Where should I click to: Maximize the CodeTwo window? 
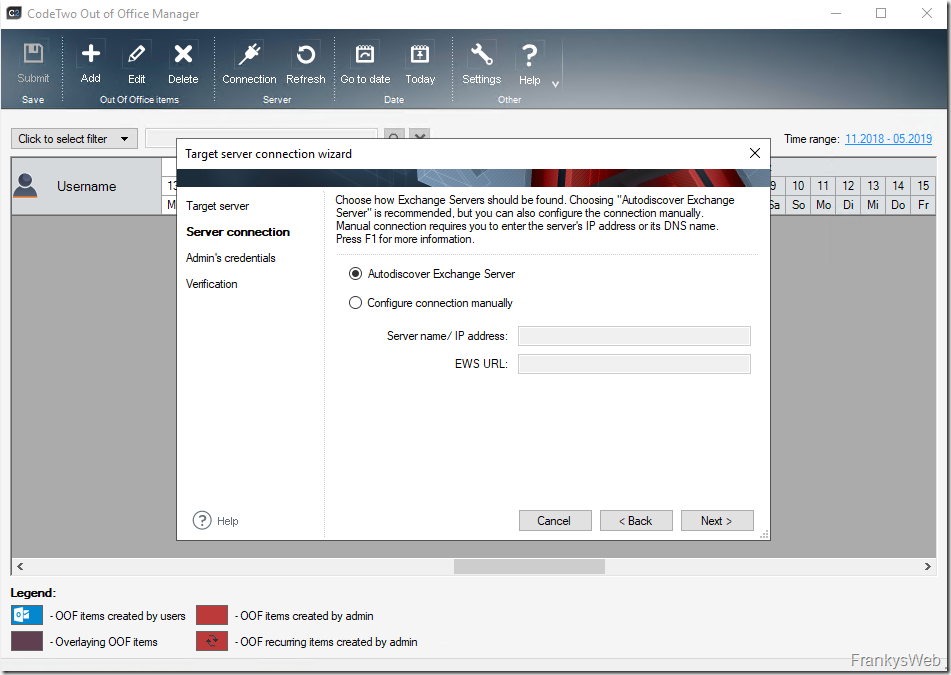pos(881,13)
